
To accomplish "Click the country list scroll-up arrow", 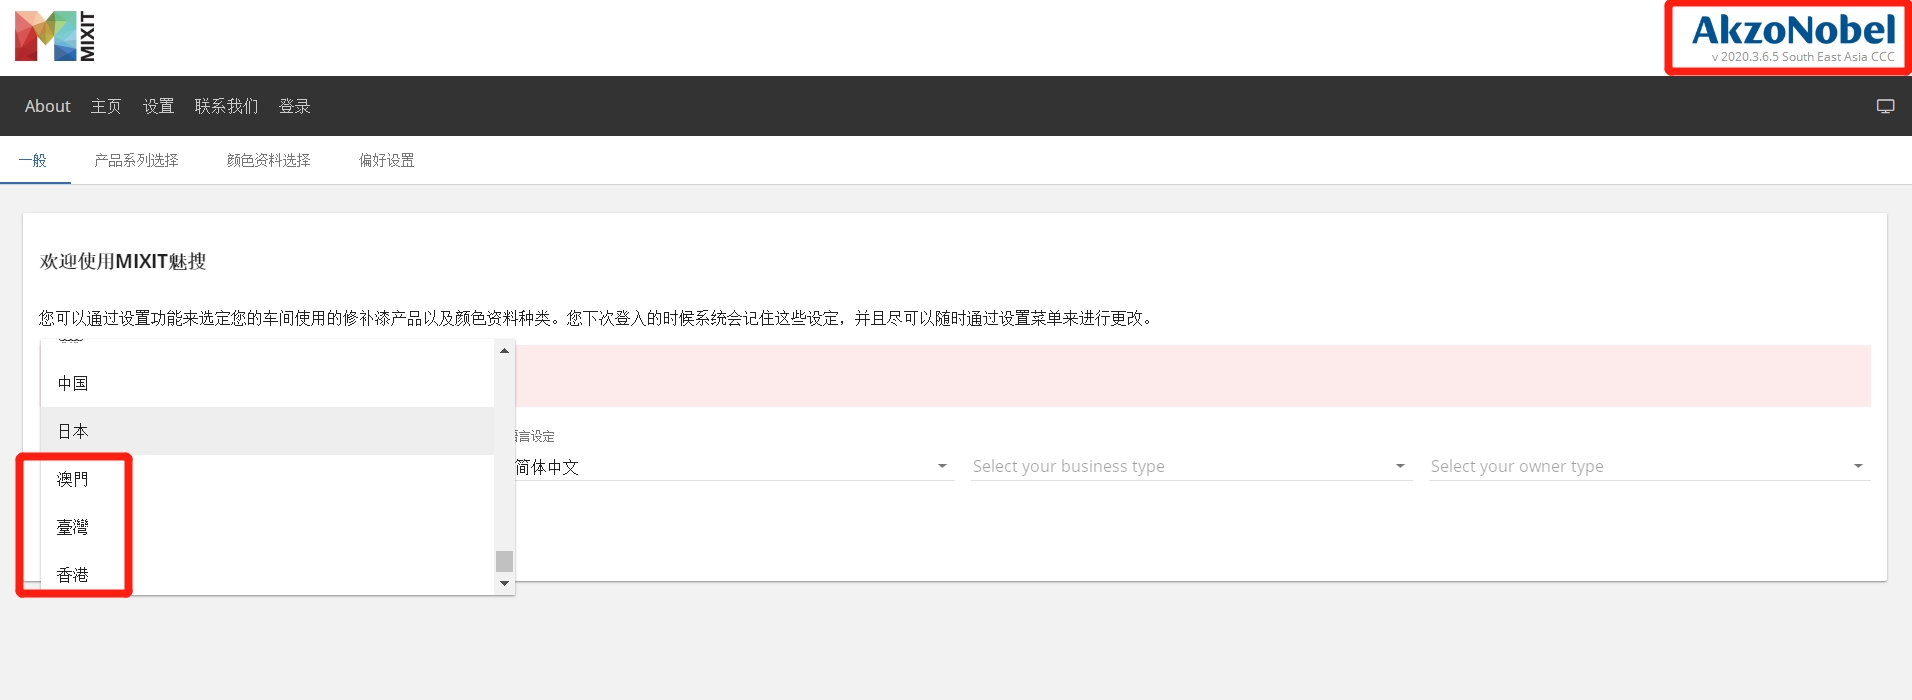I will pos(504,351).
